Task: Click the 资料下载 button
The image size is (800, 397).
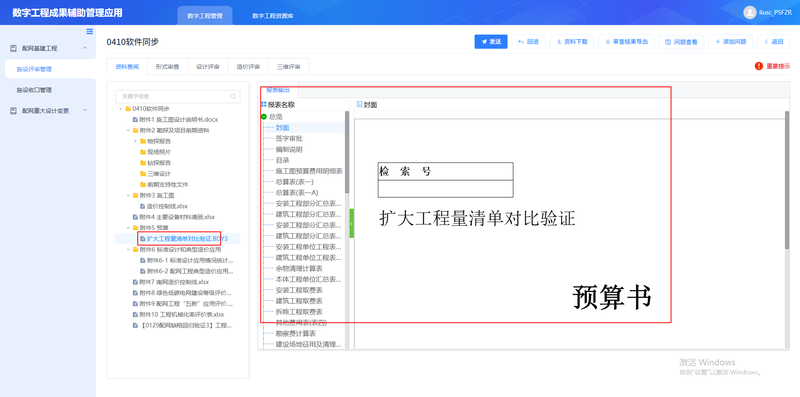Action: tap(572, 42)
